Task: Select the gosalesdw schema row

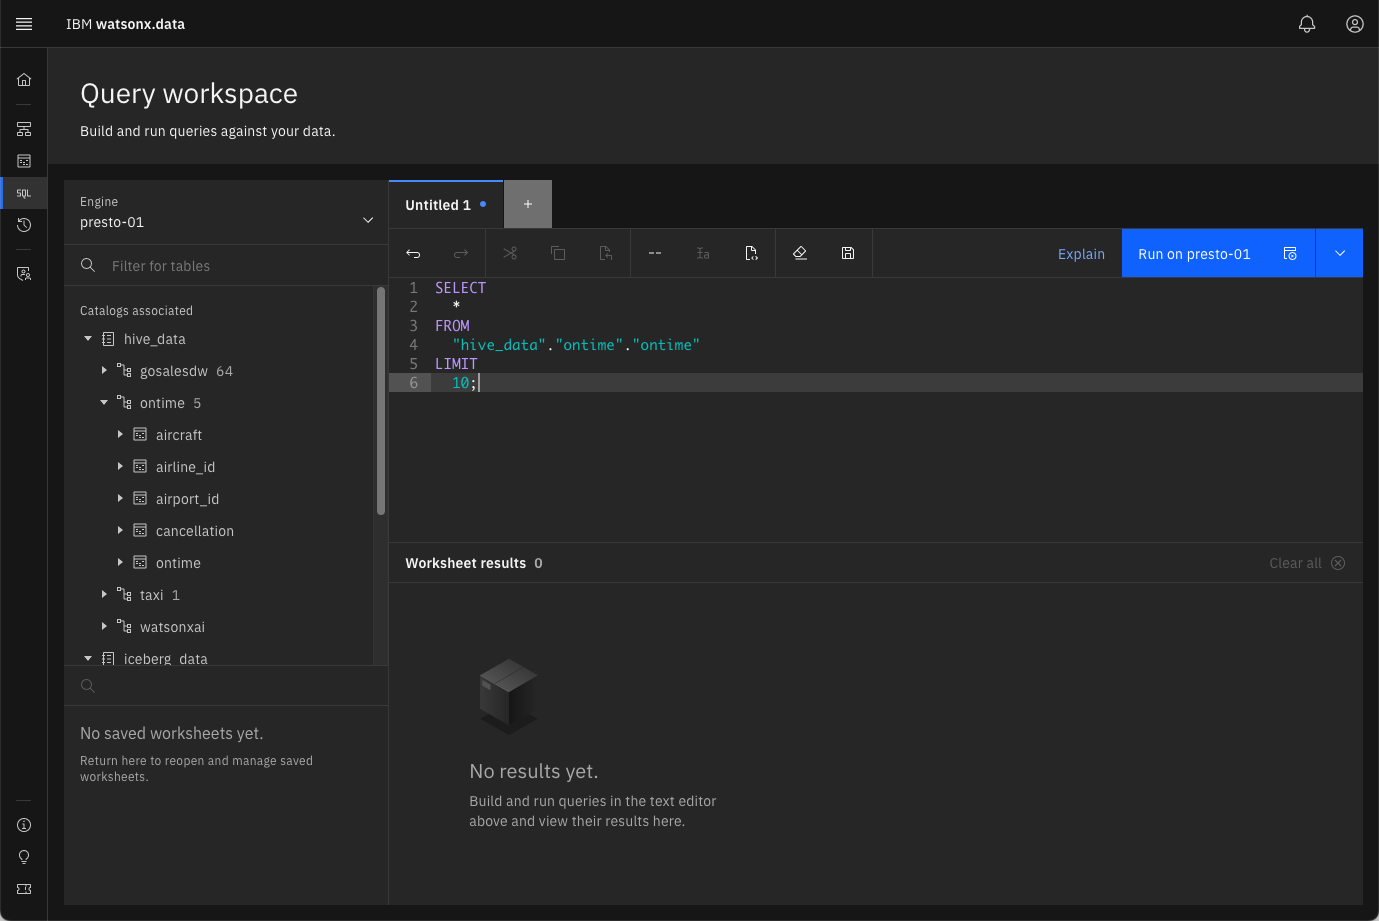Action: point(218,371)
